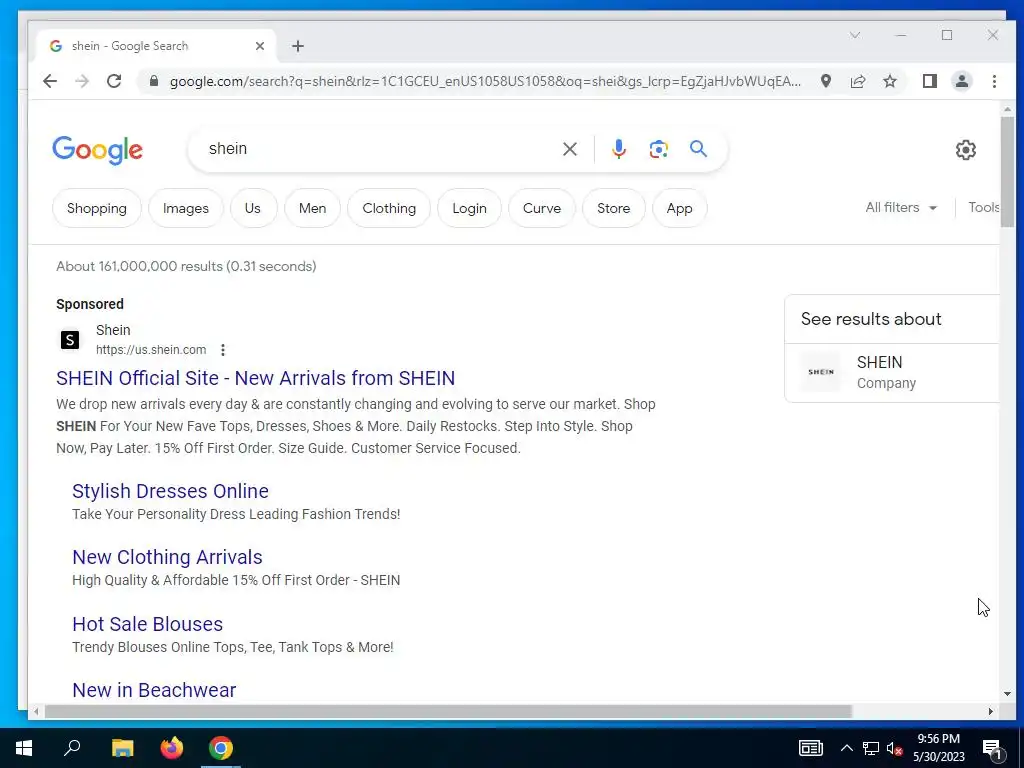Search by image with Google Lens icon
This screenshot has width=1024, height=768.
point(658,149)
